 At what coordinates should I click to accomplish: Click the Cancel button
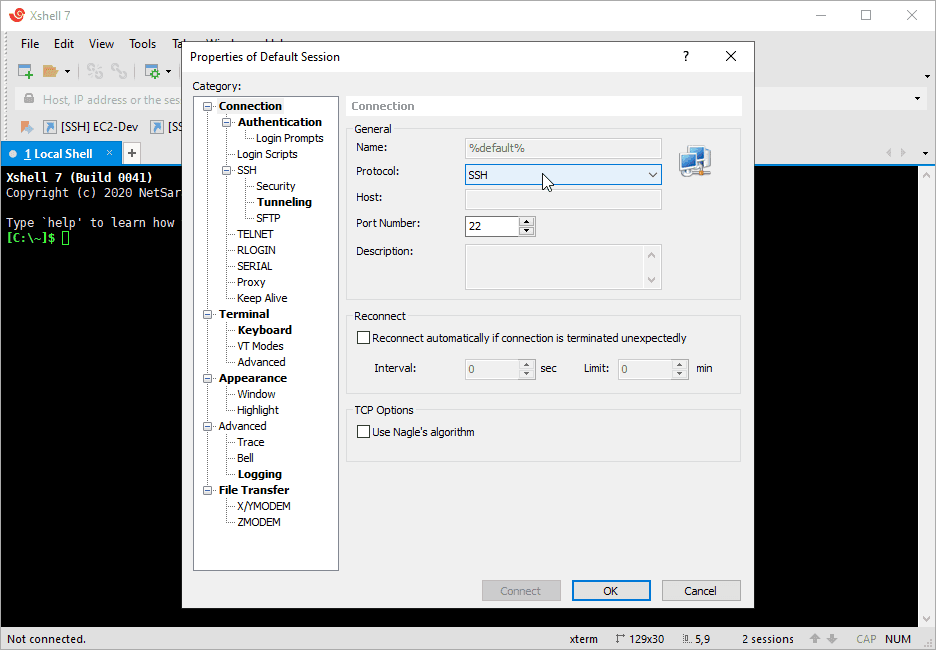700,591
